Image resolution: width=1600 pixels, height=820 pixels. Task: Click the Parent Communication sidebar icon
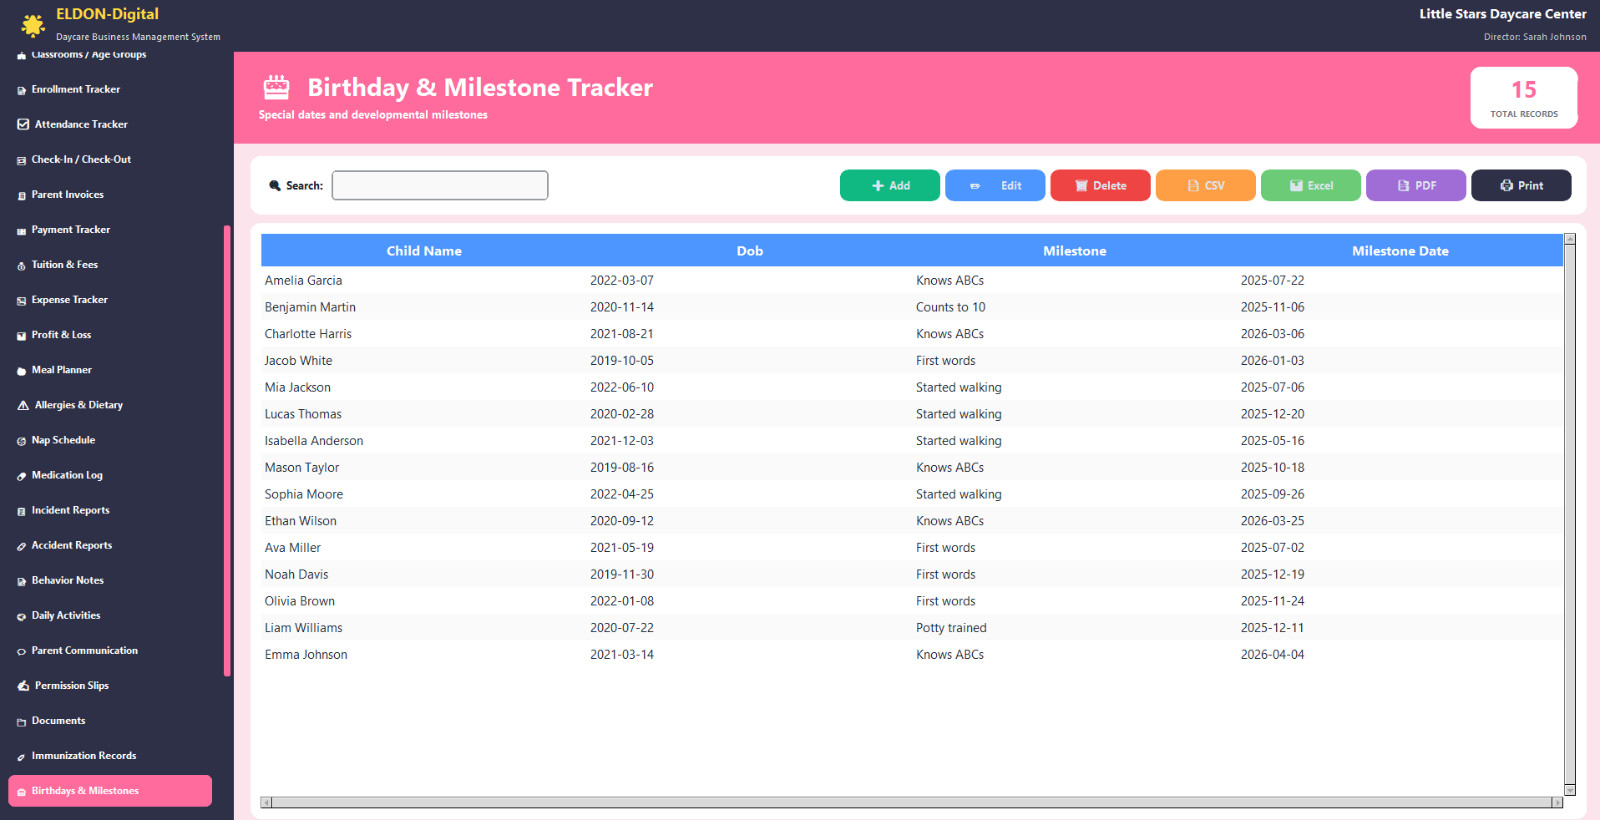pyautogui.click(x=21, y=651)
